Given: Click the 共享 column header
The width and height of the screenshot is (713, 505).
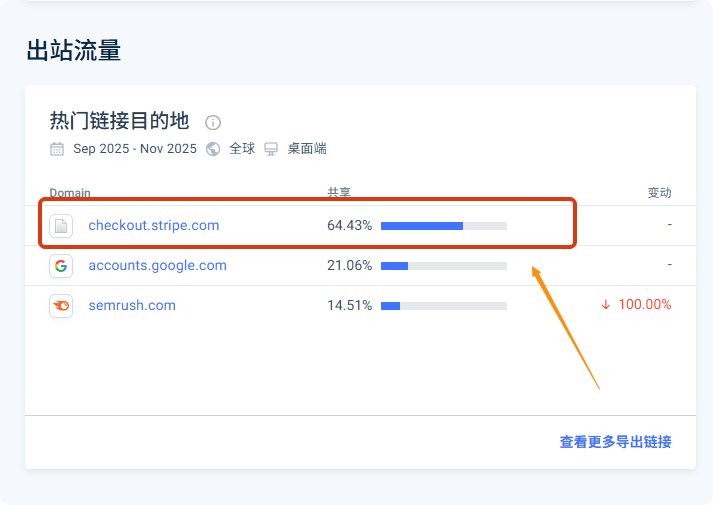Looking at the screenshot, I should (339, 193).
